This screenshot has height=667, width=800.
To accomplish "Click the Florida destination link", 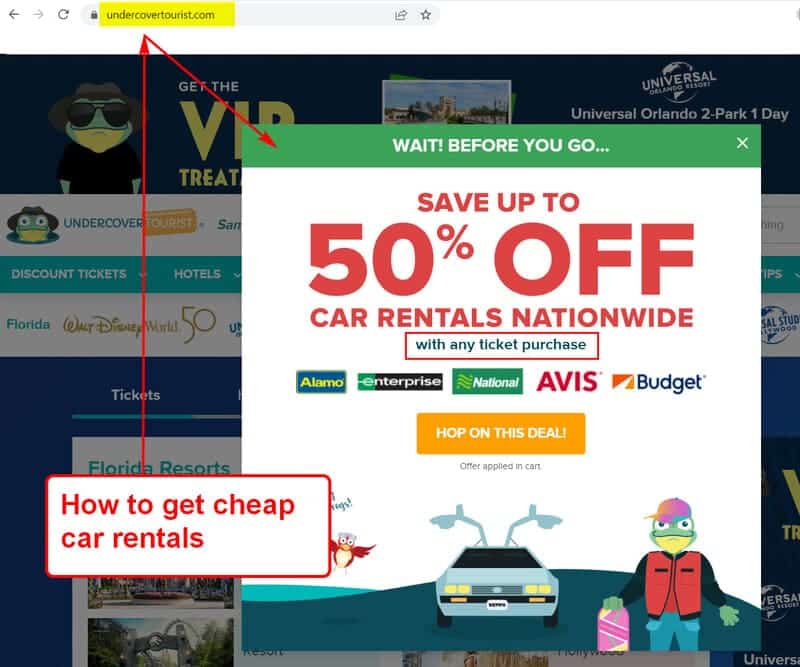I will coord(28,325).
